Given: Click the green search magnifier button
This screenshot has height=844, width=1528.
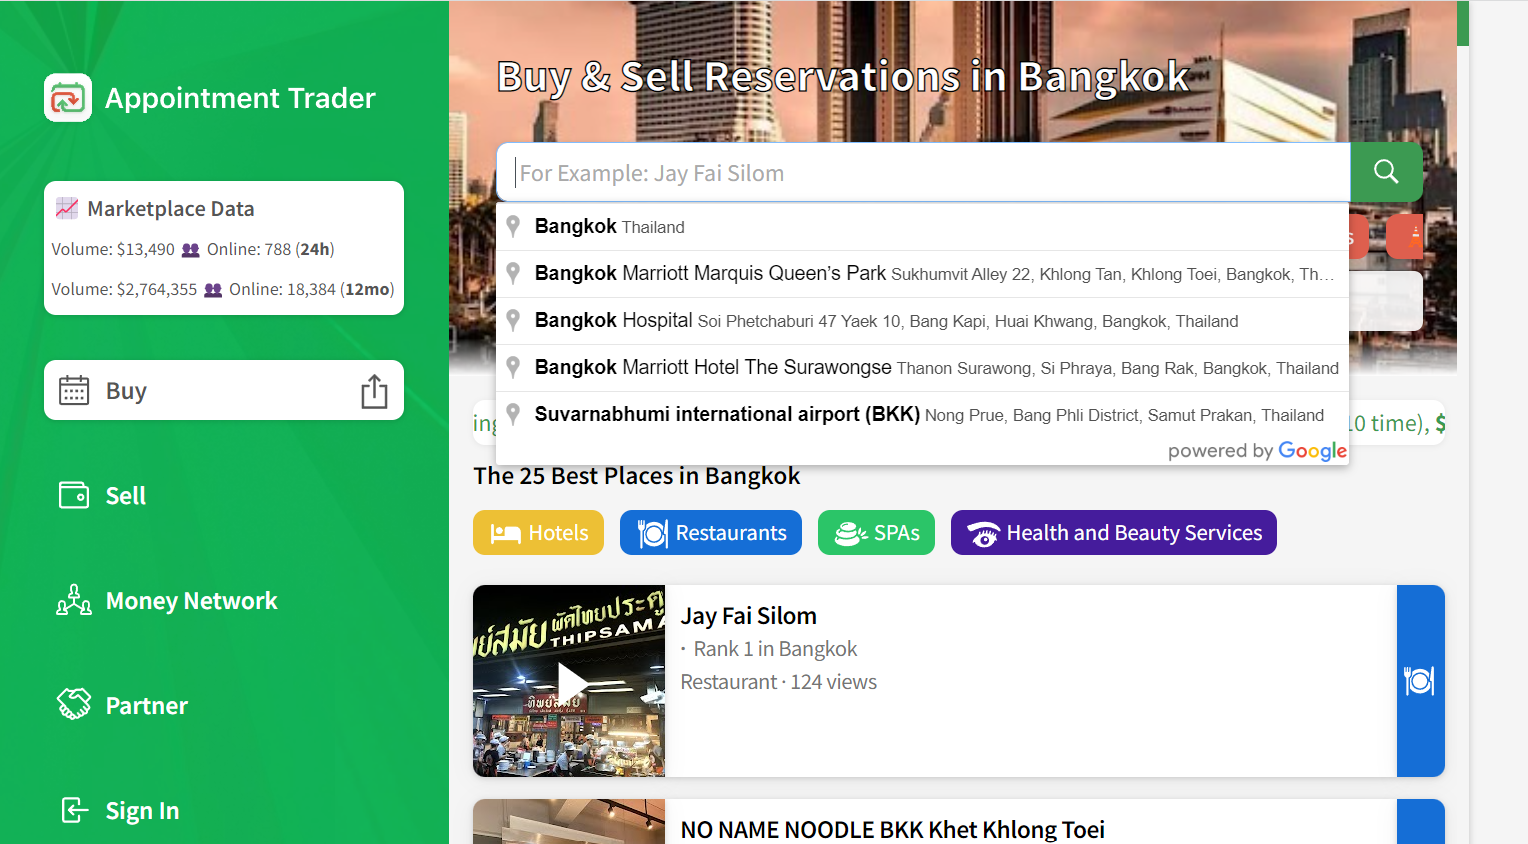Looking at the screenshot, I should (x=1386, y=172).
